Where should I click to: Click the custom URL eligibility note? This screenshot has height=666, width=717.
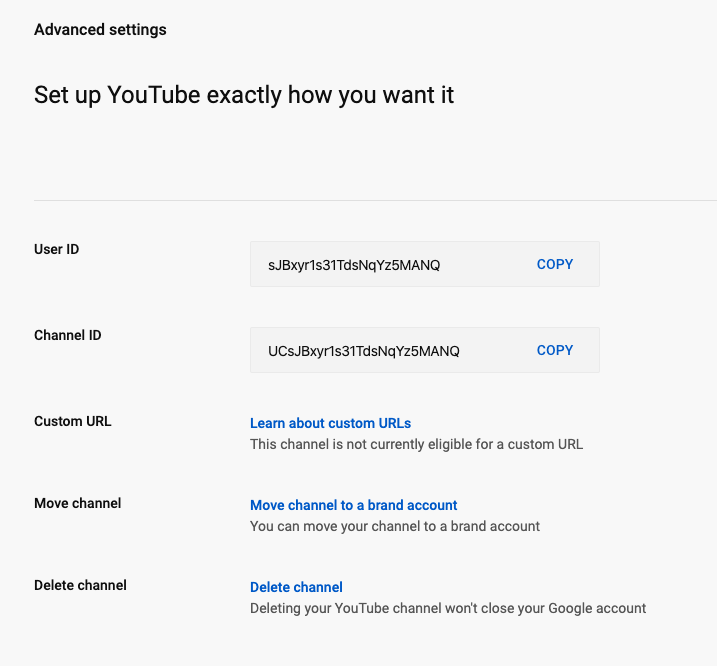point(417,444)
